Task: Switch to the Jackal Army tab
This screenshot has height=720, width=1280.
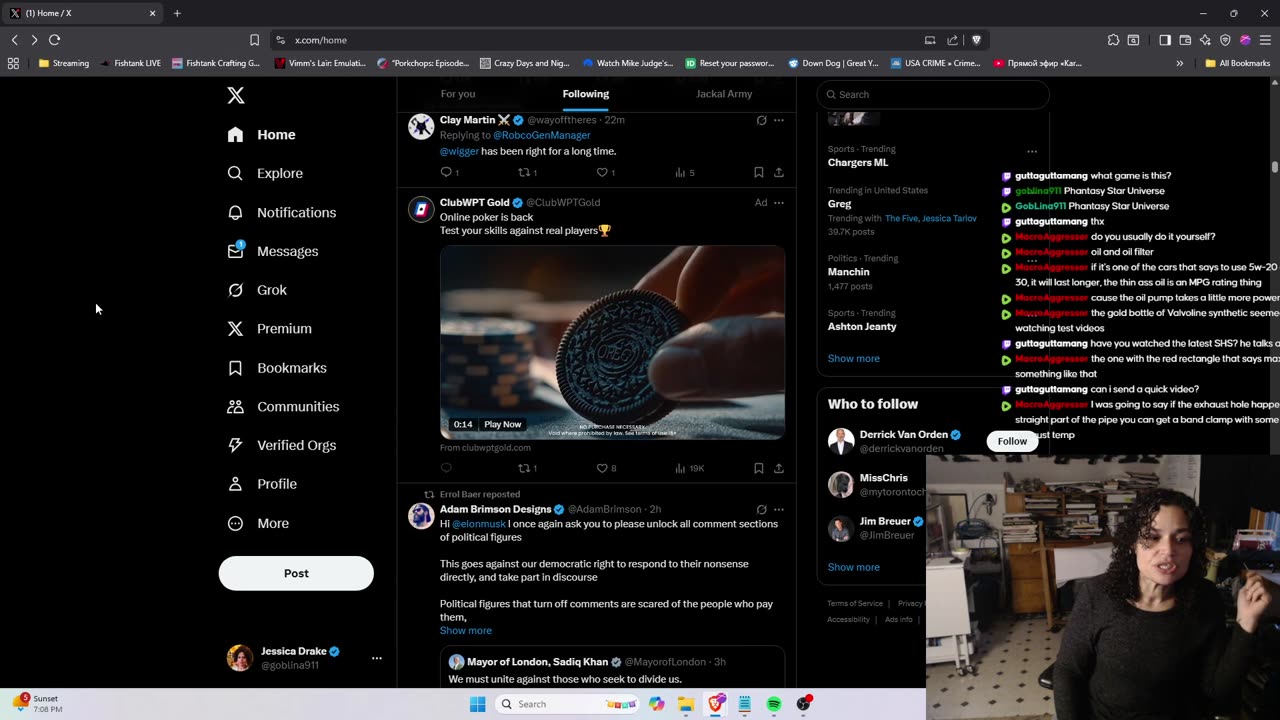Action: (x=724, y=94)
